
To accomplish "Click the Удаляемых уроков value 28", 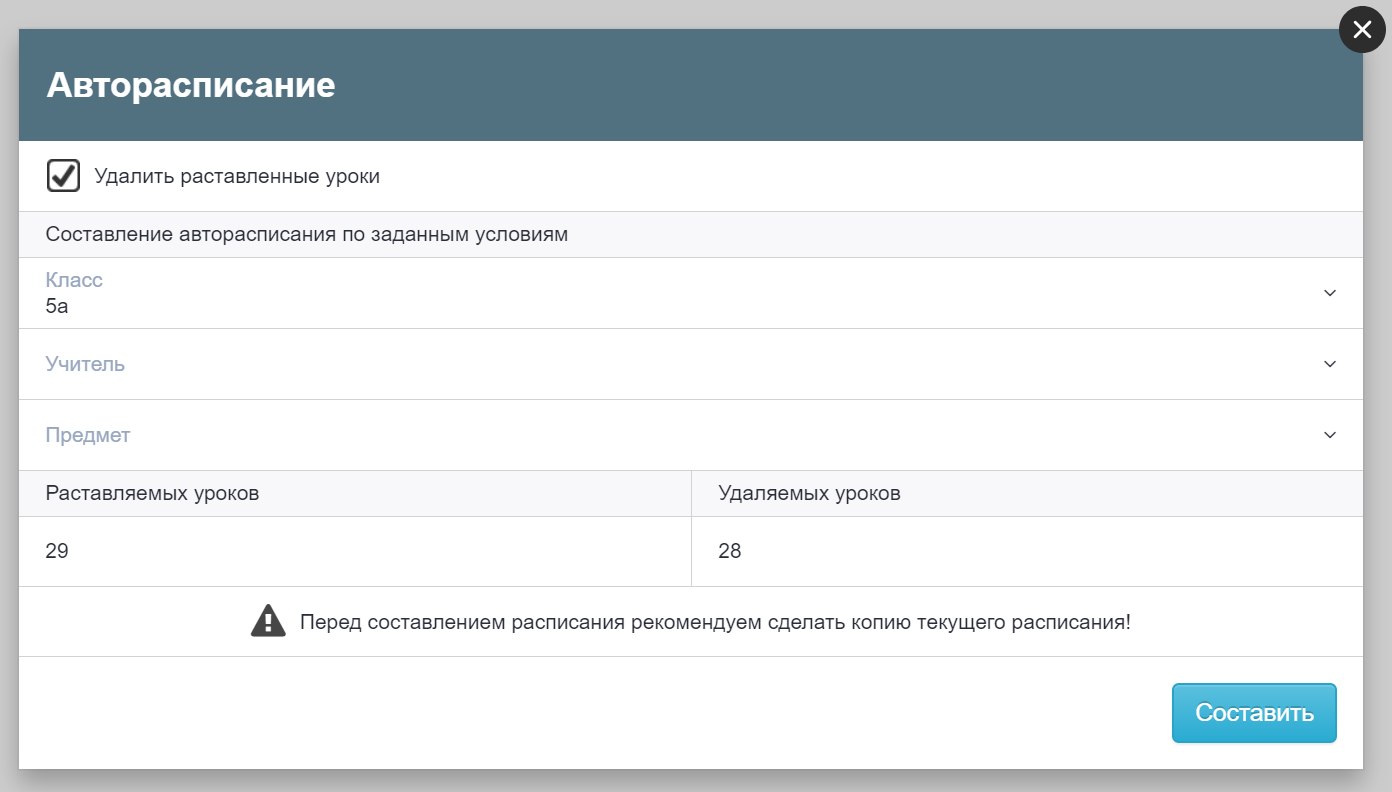I will click(730, 551).
